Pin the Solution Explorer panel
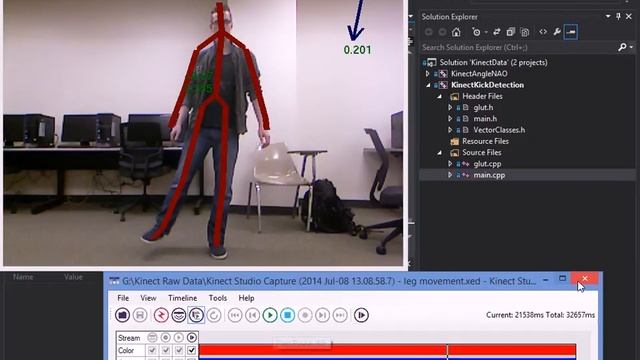Viewport: 640px width, 360px height. click(618, 16)
